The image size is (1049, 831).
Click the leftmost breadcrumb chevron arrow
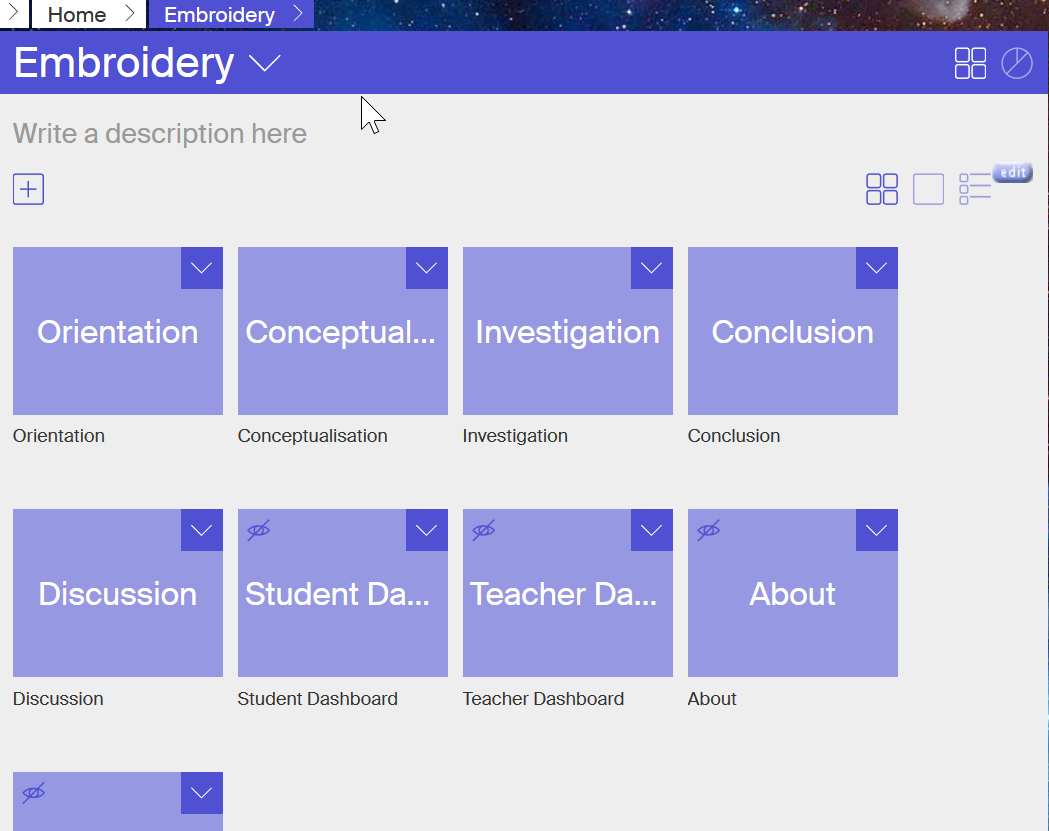click(x=13, y=14)
